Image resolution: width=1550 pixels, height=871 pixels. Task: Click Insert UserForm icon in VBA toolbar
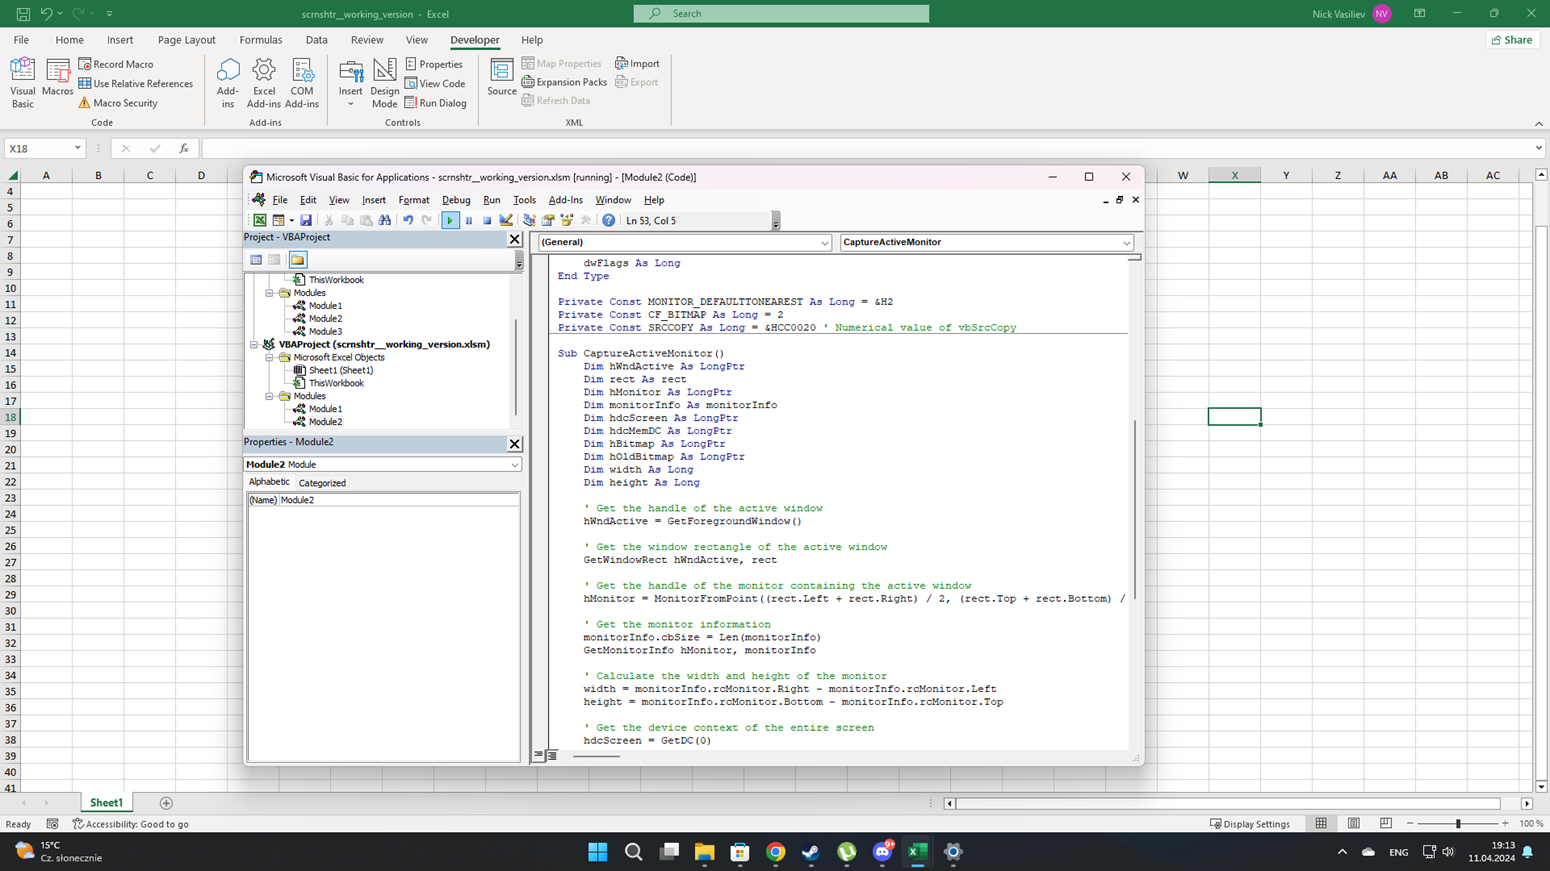point(279,221)
